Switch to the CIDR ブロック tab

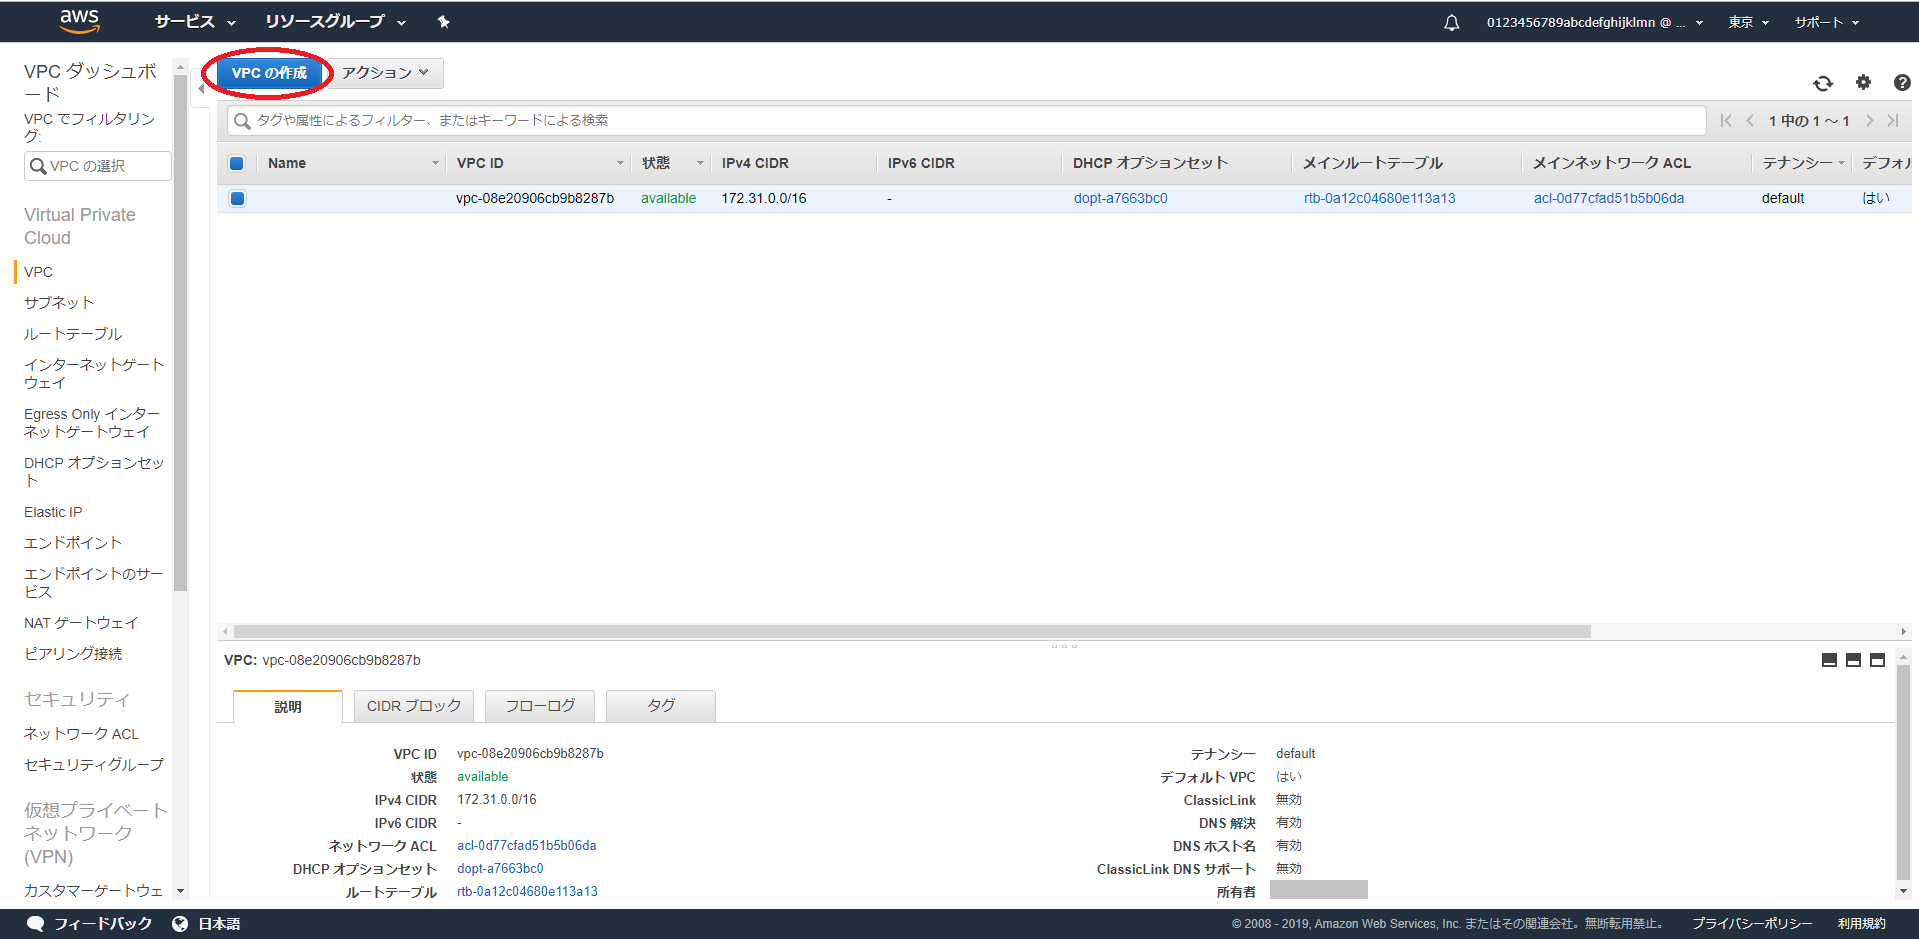(413, 705)
